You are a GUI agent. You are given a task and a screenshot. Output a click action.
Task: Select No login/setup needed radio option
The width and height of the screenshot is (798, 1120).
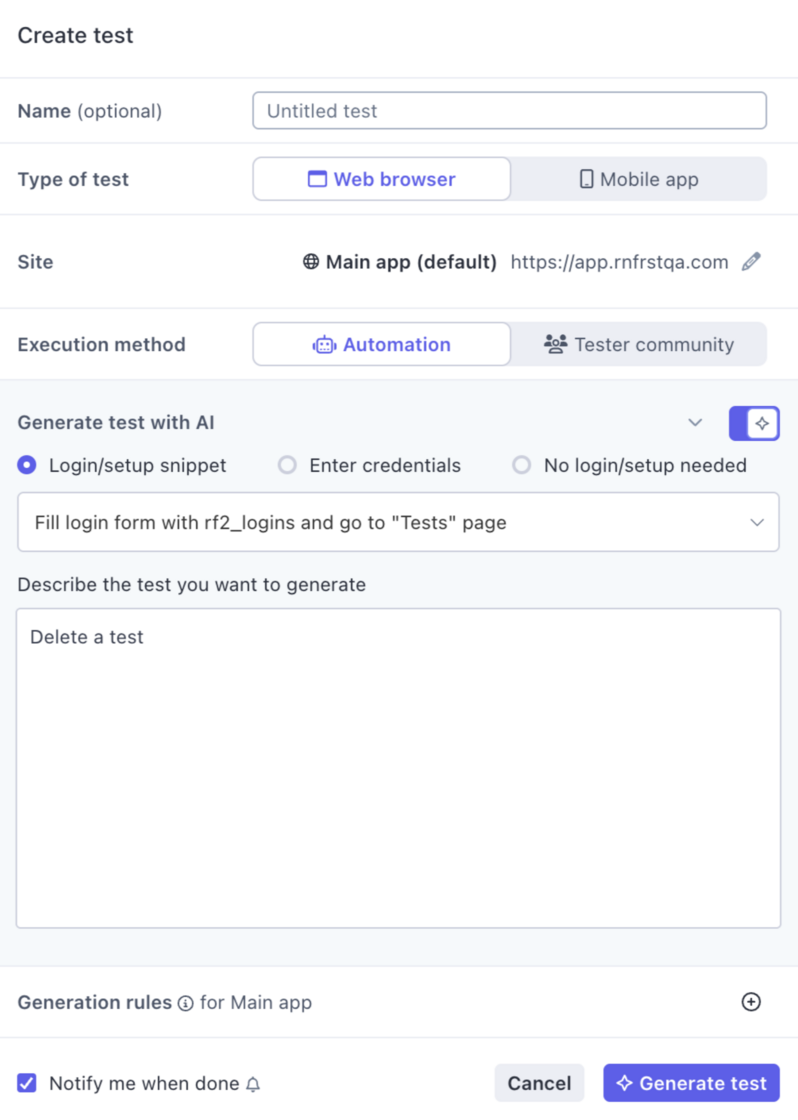tap(522, 465)
